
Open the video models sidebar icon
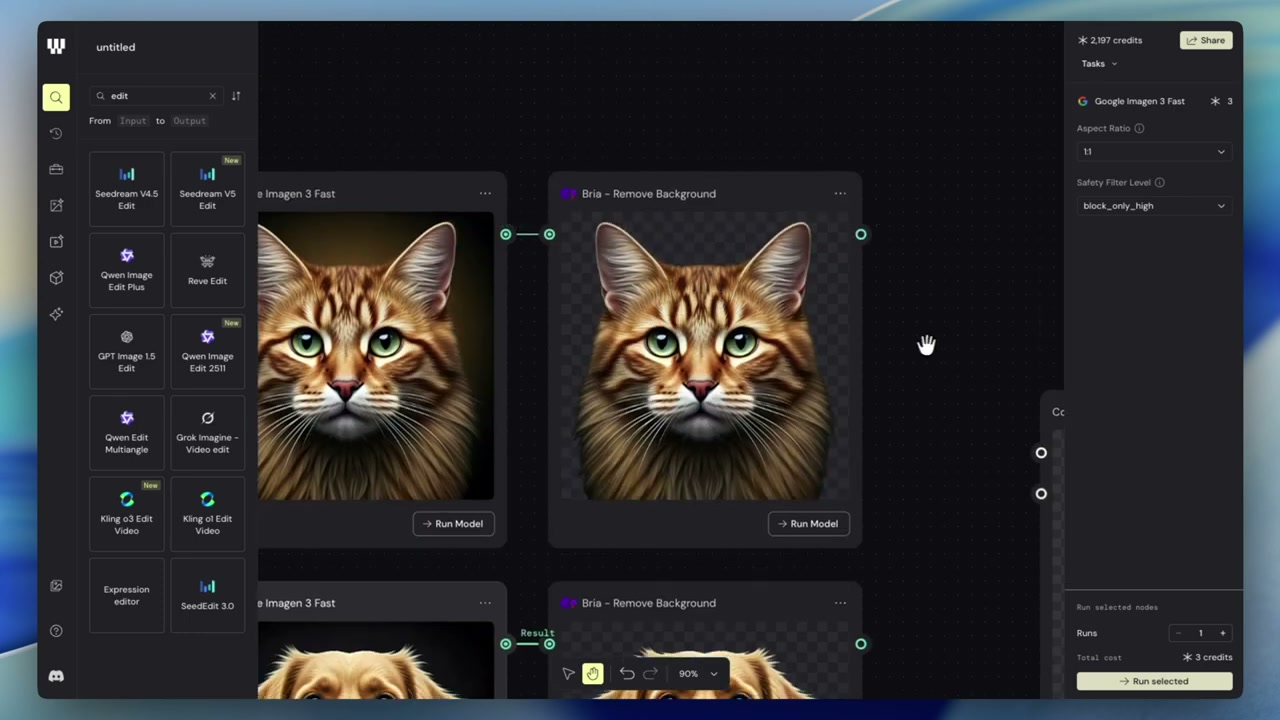coord(56,241)
